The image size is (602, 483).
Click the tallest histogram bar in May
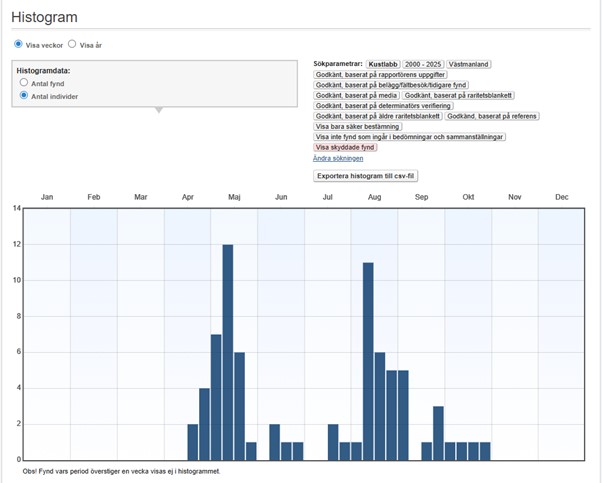(x=228, y=352)
